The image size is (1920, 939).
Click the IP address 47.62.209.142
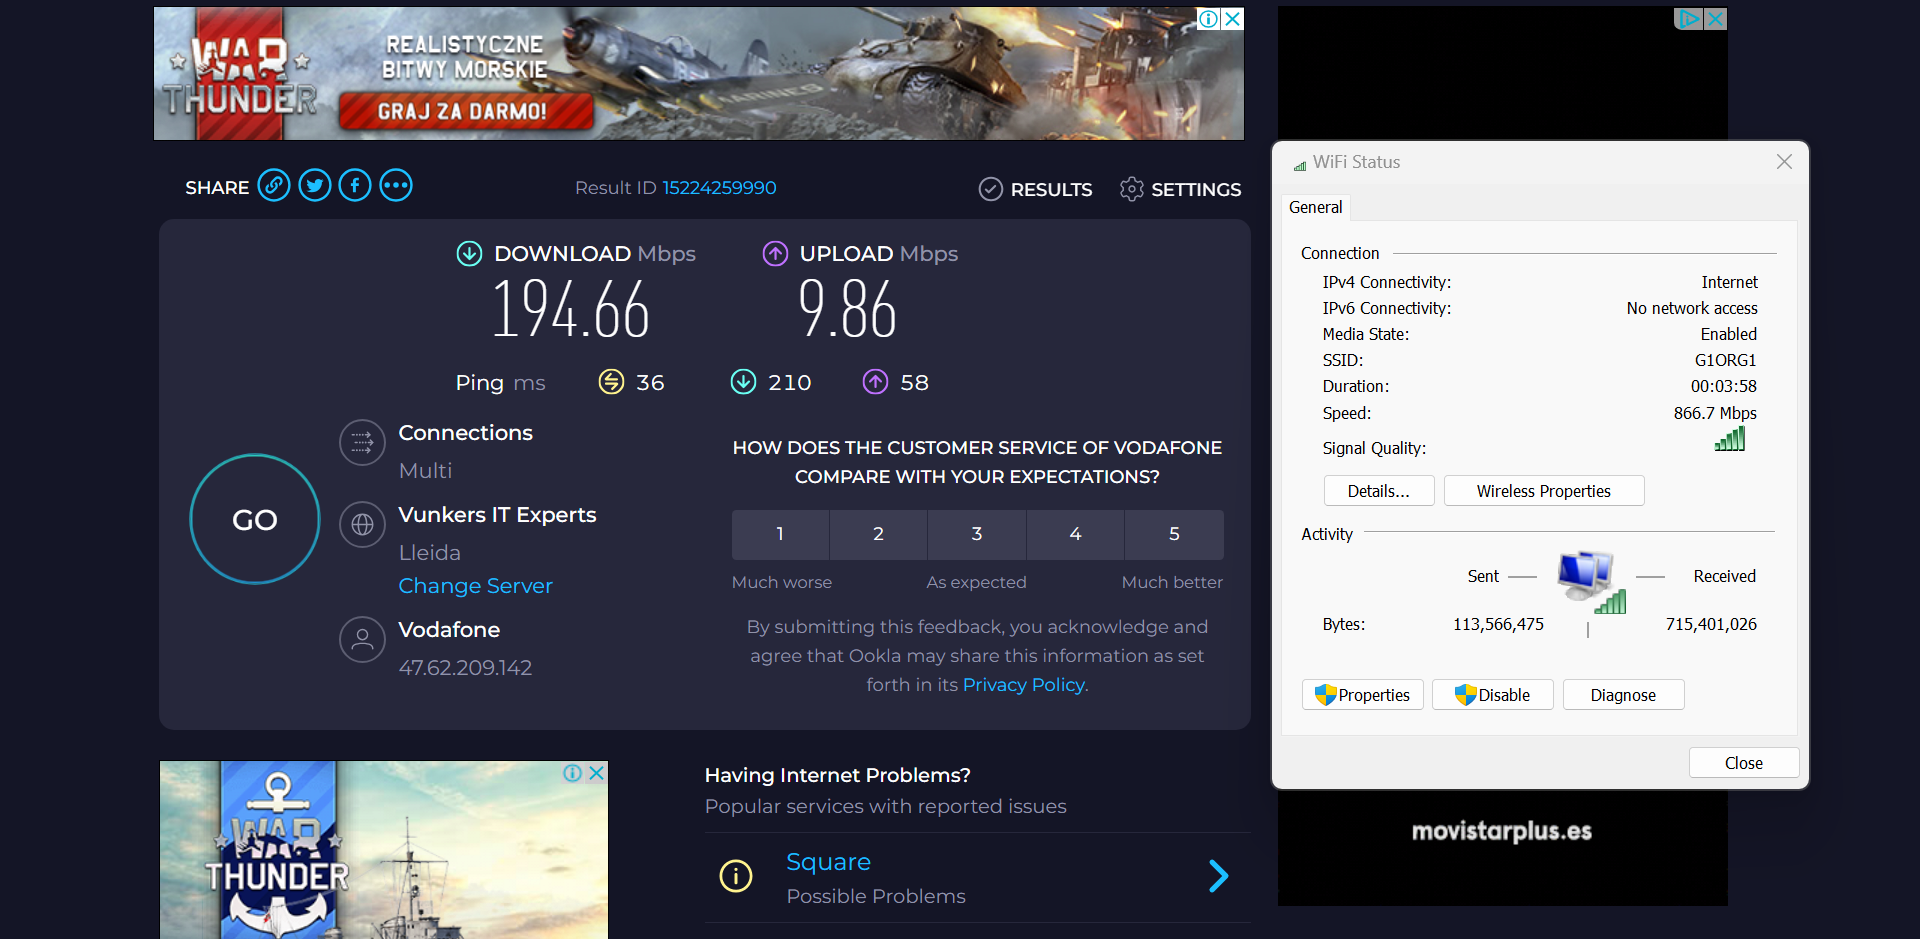click(x=465, y=668)
